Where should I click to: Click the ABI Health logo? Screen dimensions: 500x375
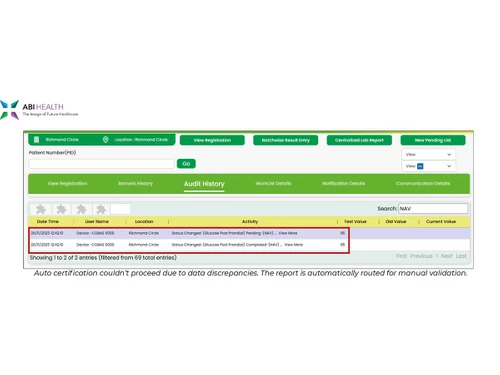(39, 109)
